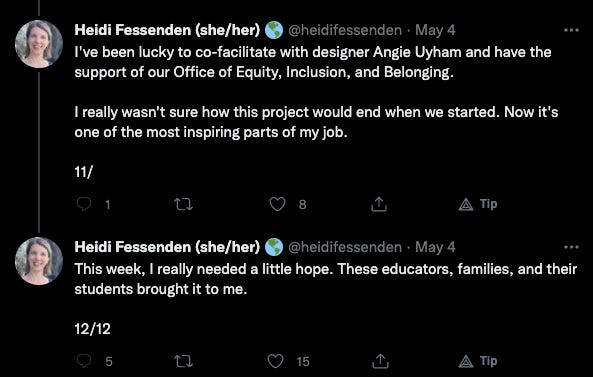Open the more options menu on the 12/12 tweet

[571, 247]
